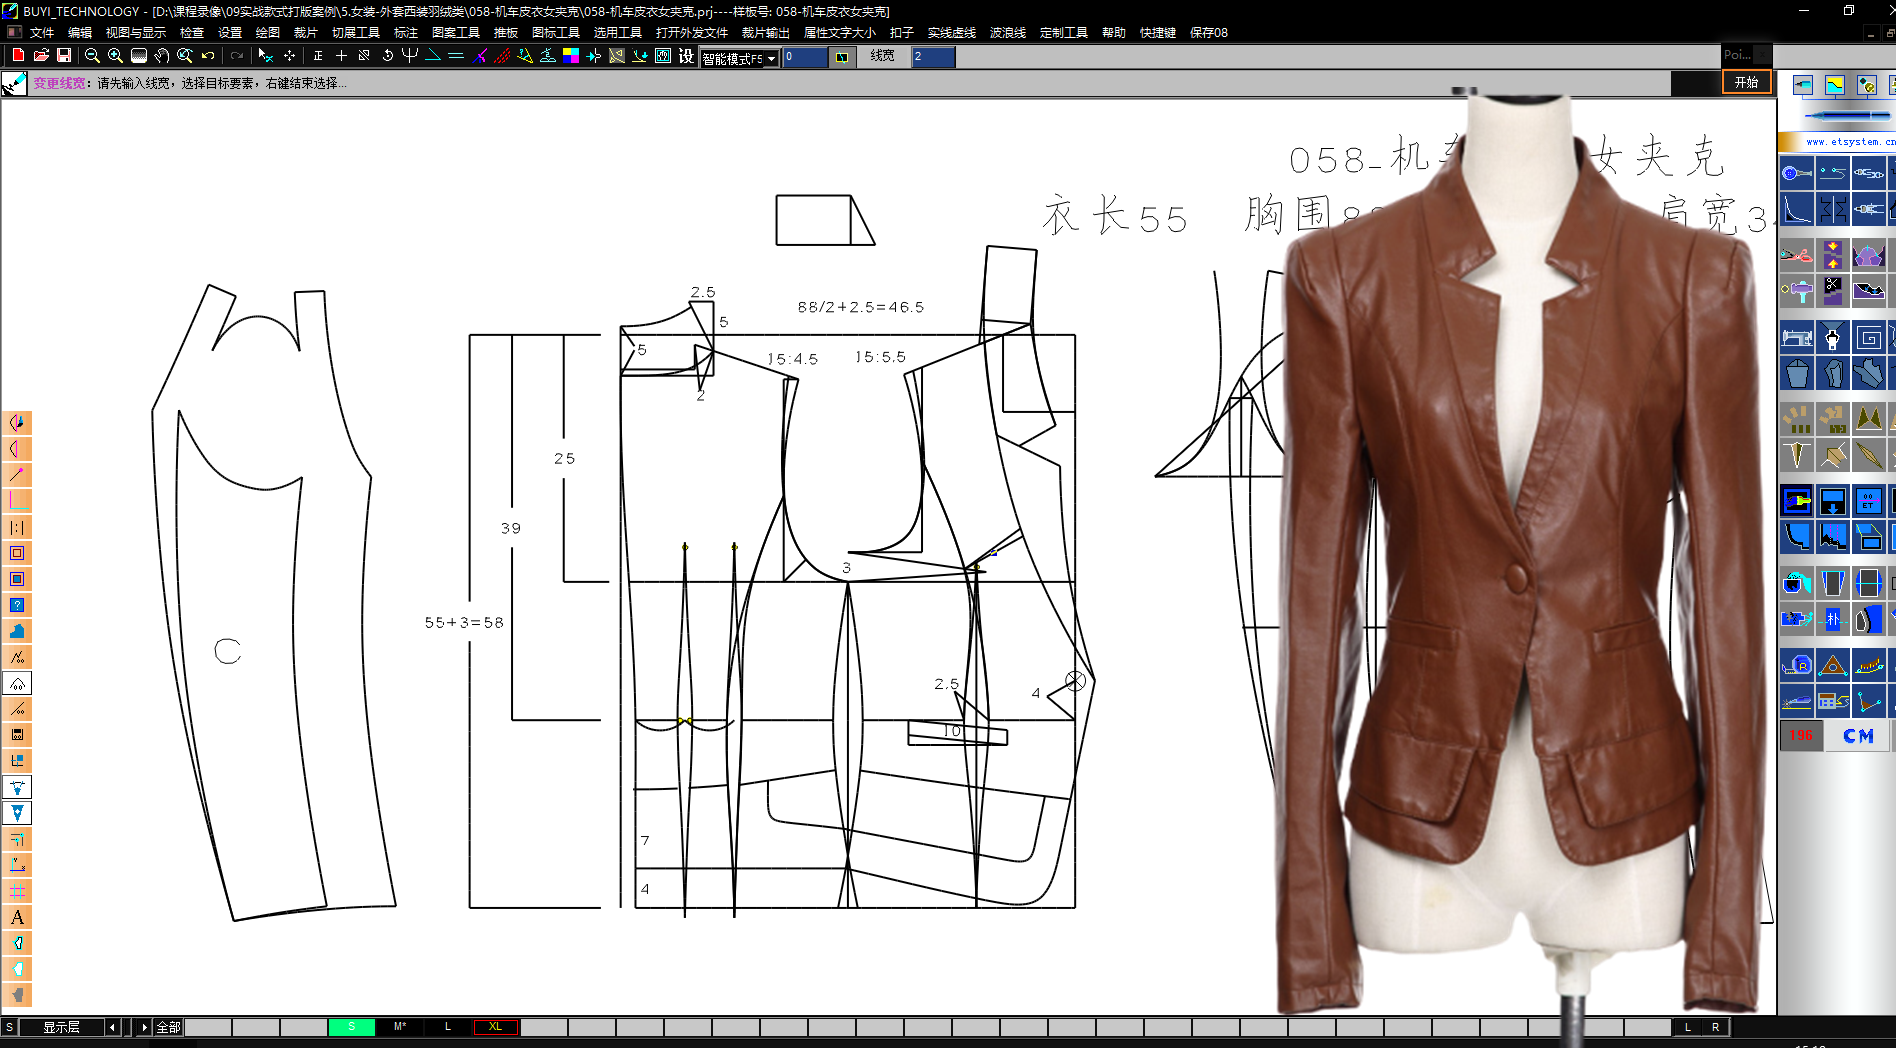Viewport: 1896px width, 1048px height.
Task: Click the 保存08 menu item
Action: click(x=1209, y=33)
